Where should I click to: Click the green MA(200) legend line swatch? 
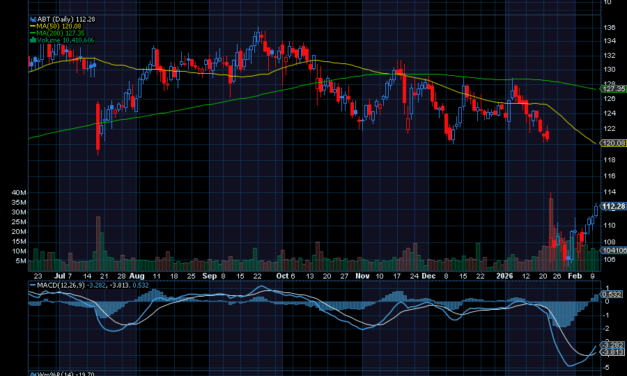pos(33,33)
